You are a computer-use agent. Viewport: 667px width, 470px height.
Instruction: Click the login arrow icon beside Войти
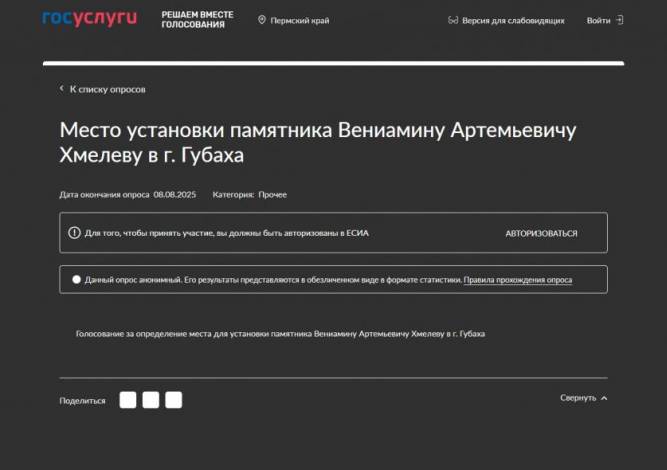click(620, 20)
